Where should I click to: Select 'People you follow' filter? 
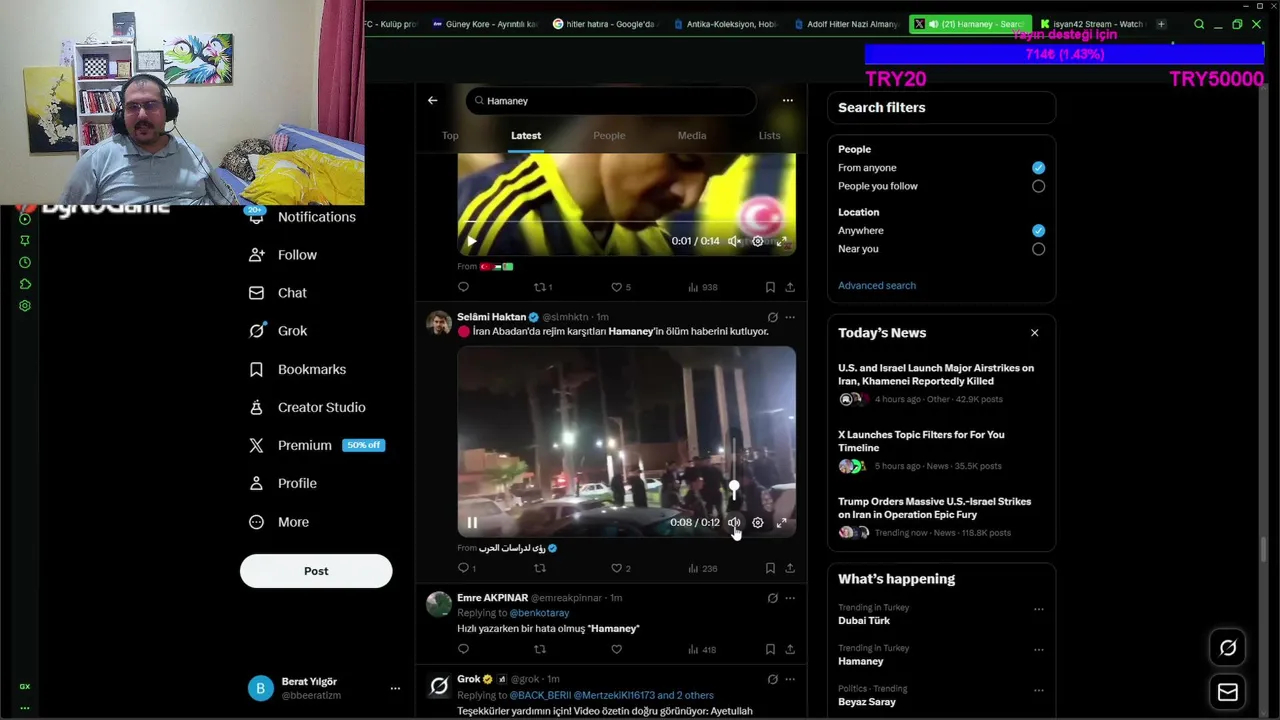coord(1038,186)
